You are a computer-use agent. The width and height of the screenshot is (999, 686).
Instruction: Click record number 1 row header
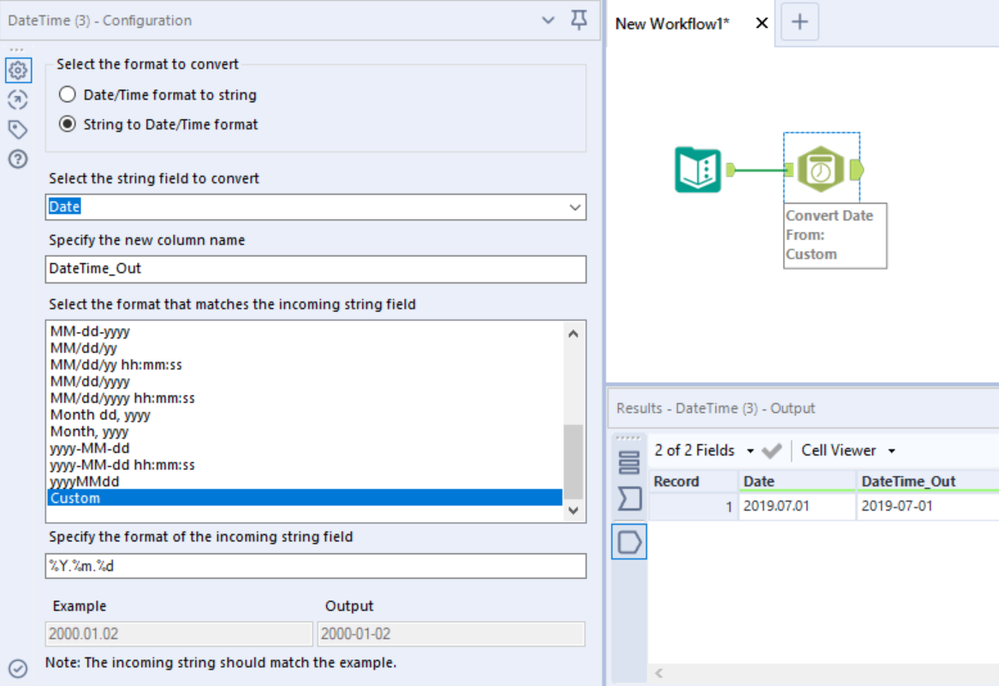click(693, 506)
